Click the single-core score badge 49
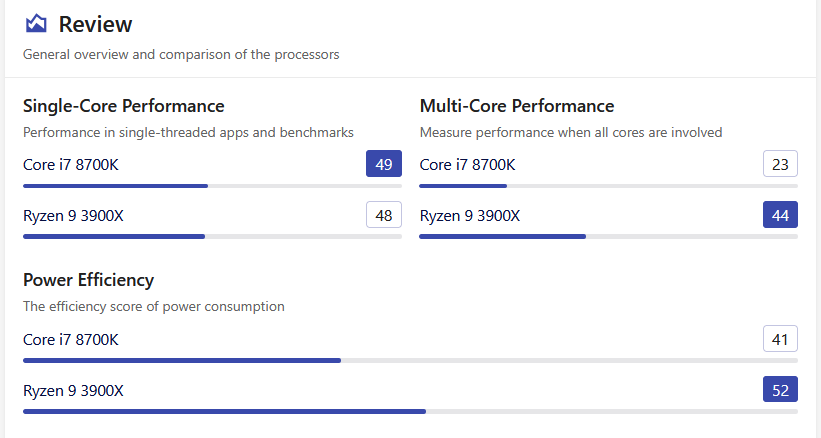This screenshot has height=438, width=821. point(384,164)
